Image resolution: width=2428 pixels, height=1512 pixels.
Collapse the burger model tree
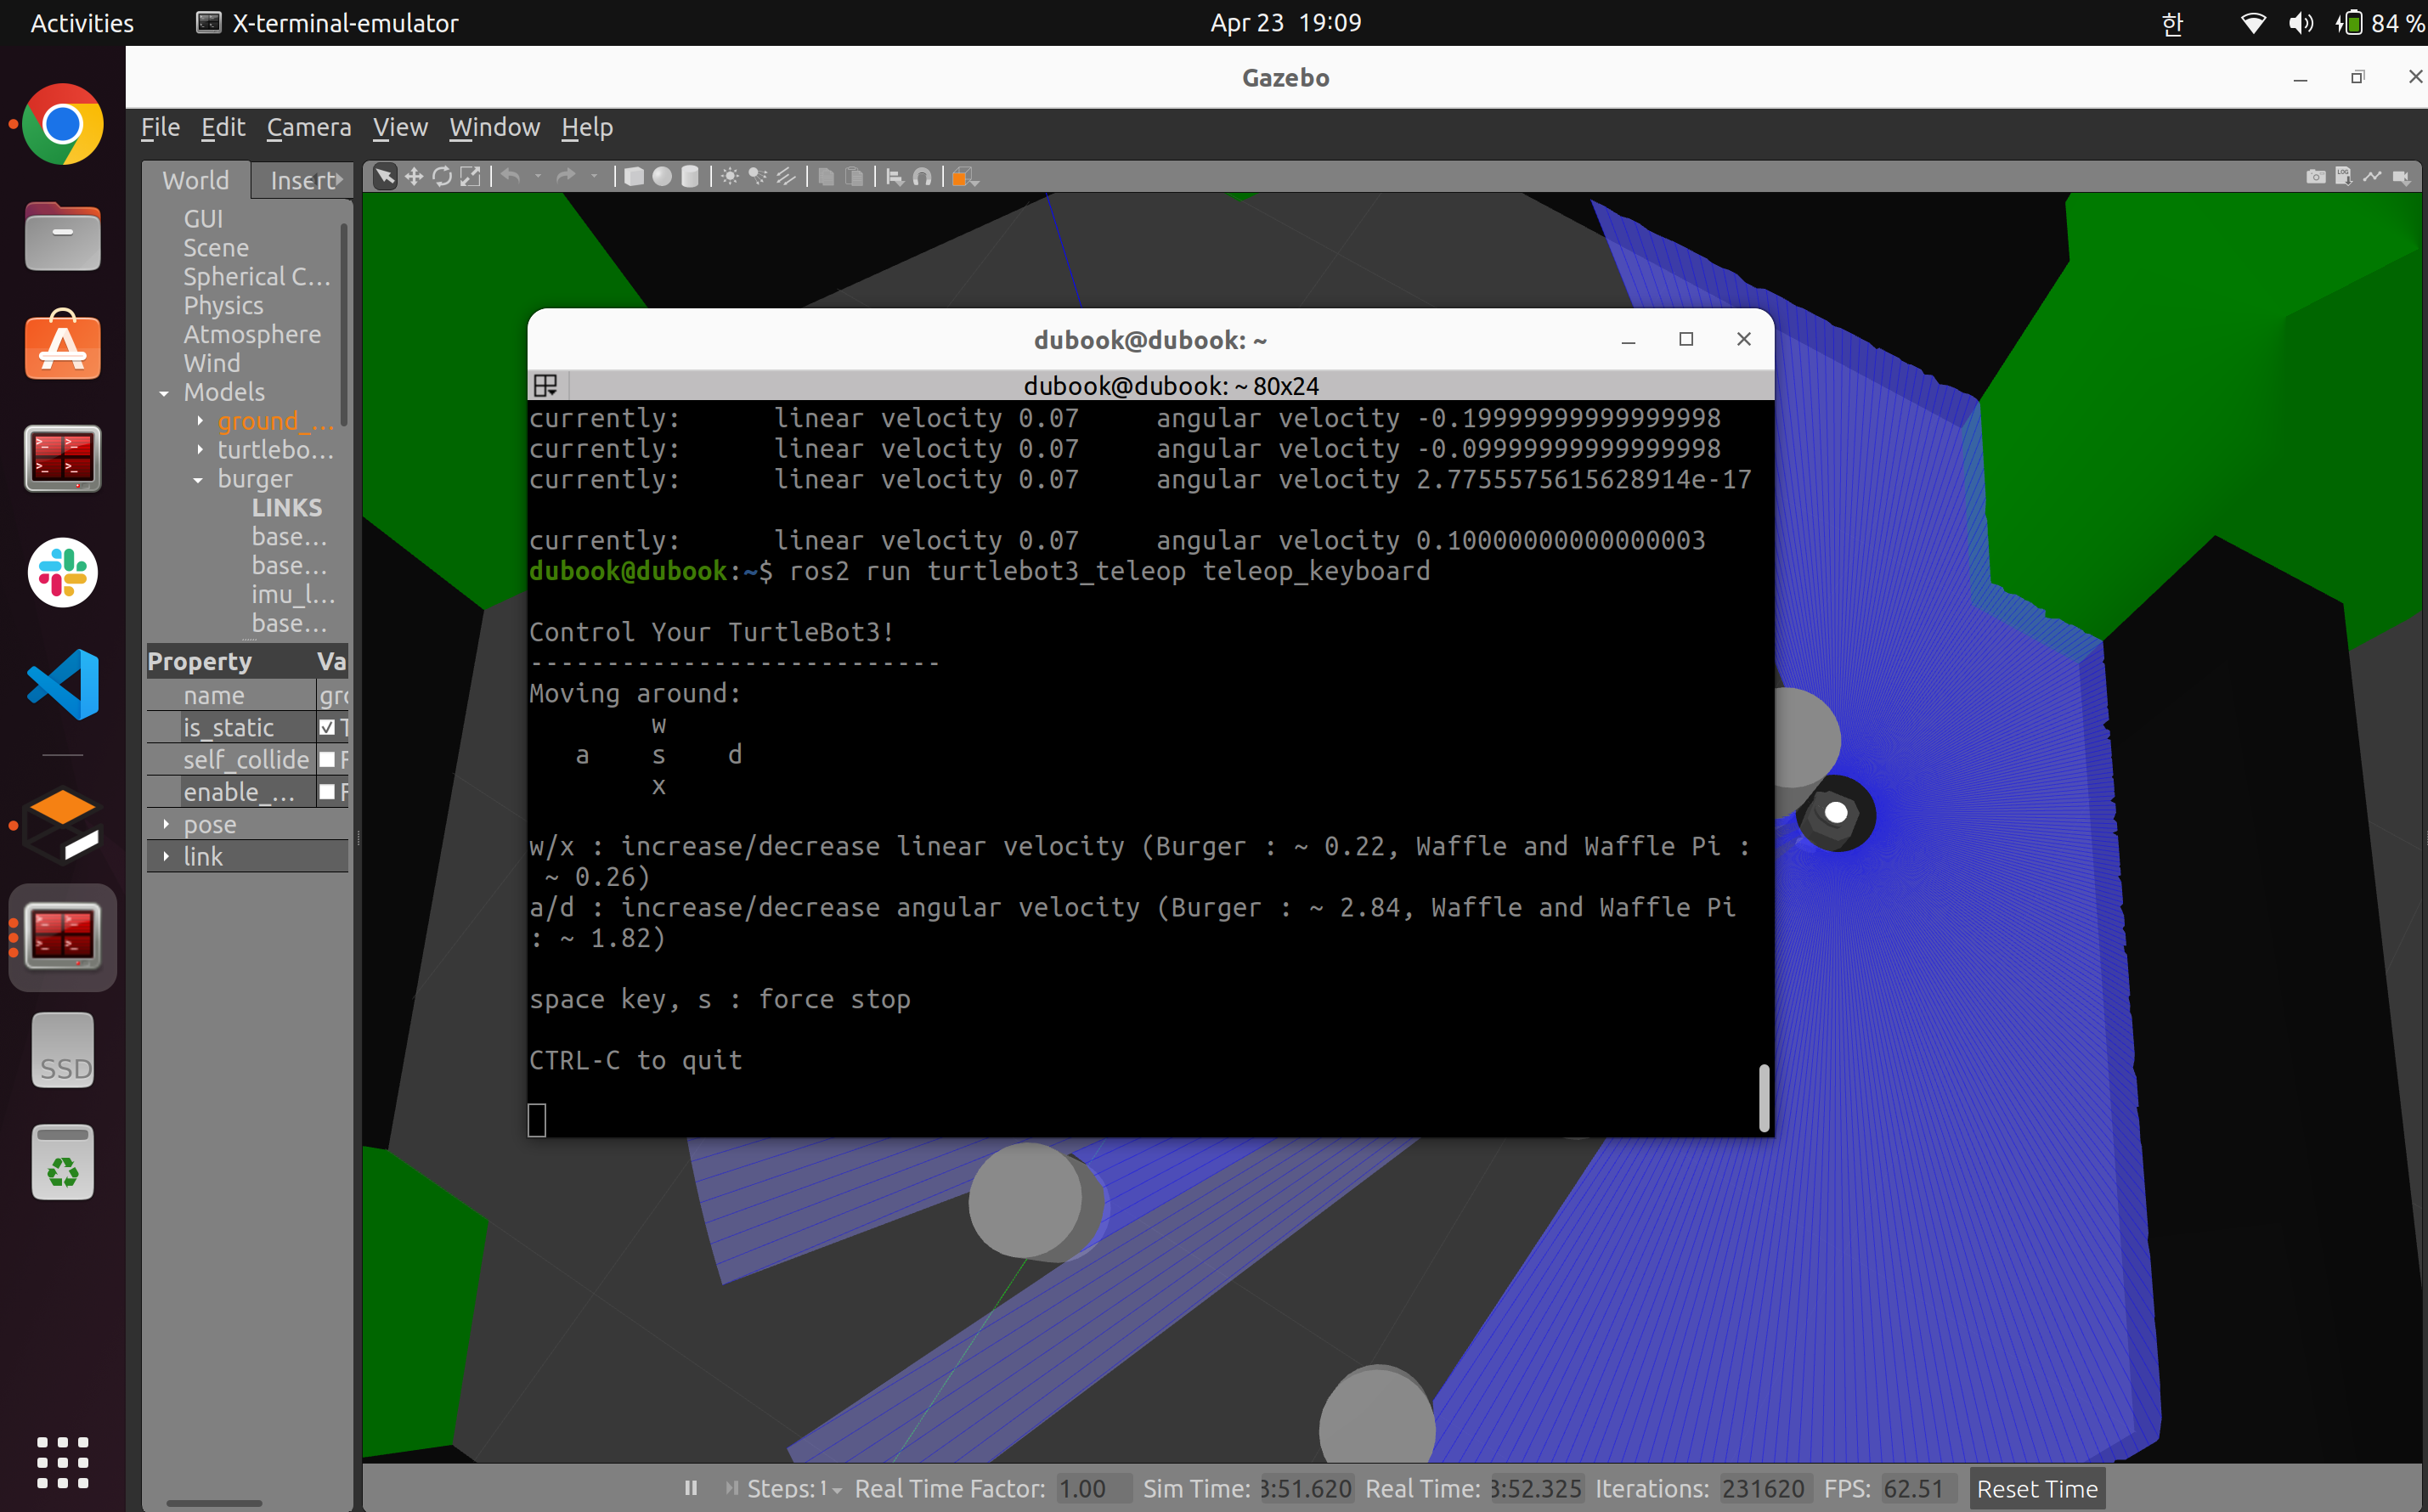click(198, 480)
